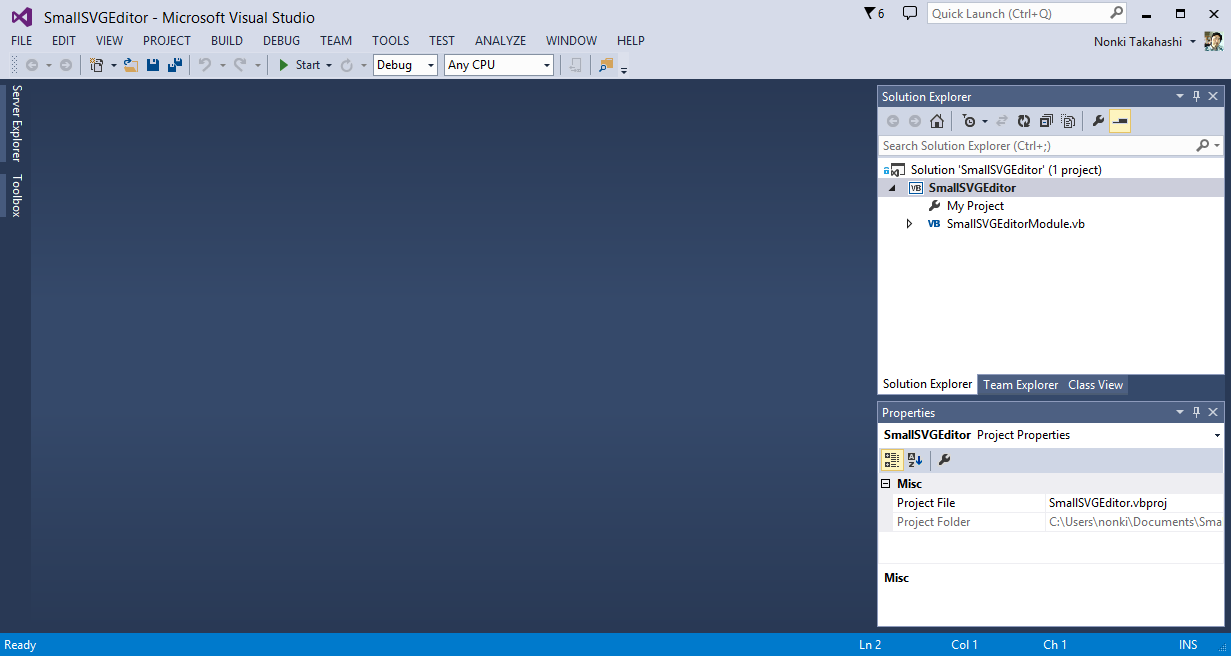Screen dimensions: 1231x656
Task: Open the Nonki Takahashi account dropdown
Action: coord(1193,42)
